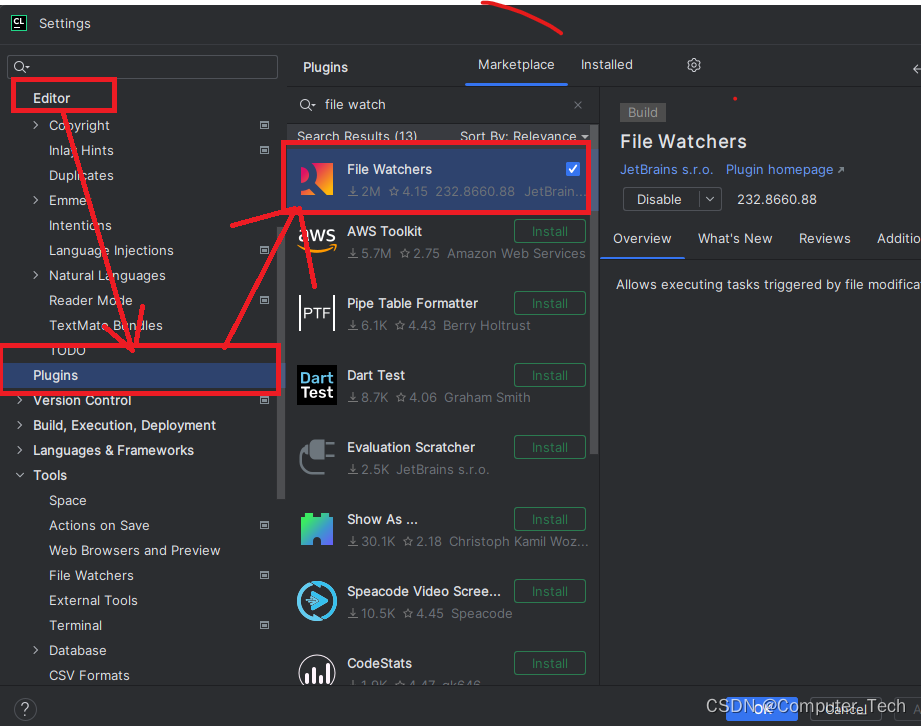
Task: Click the AWS Toolkit logo icon
Action: 317,241
